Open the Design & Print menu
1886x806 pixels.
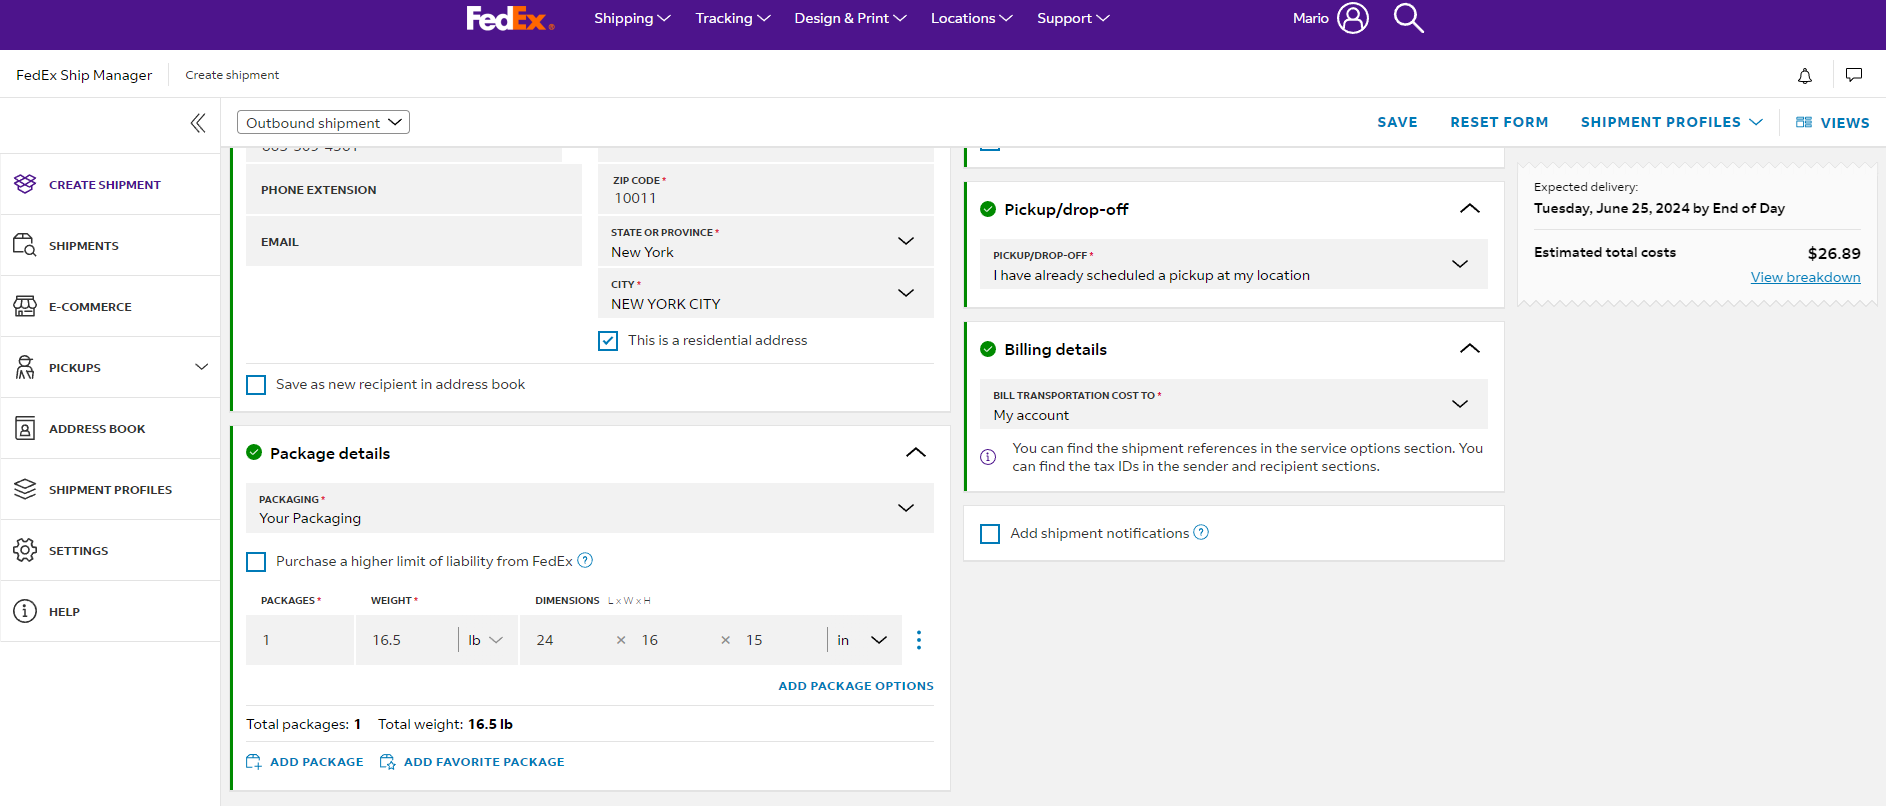click(850, 18)
